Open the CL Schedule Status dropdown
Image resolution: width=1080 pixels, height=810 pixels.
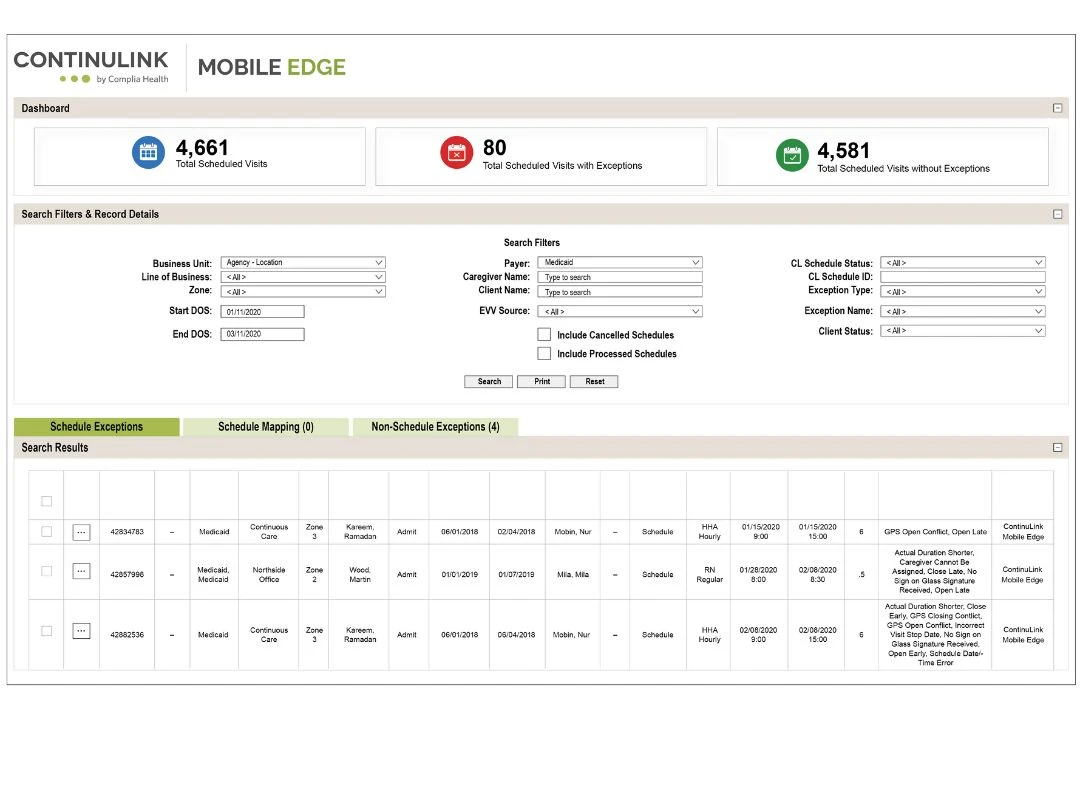pos(963,262)
